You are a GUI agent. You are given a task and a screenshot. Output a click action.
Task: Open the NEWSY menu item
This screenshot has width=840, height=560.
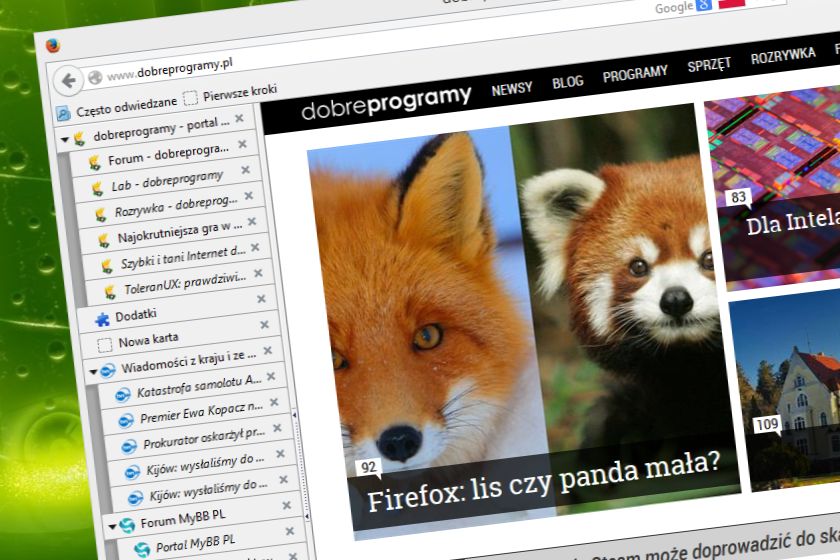point(512,89)
